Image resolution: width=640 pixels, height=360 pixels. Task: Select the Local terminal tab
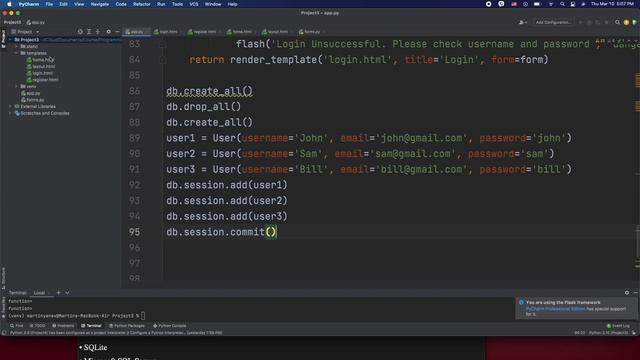click(39, 293)
